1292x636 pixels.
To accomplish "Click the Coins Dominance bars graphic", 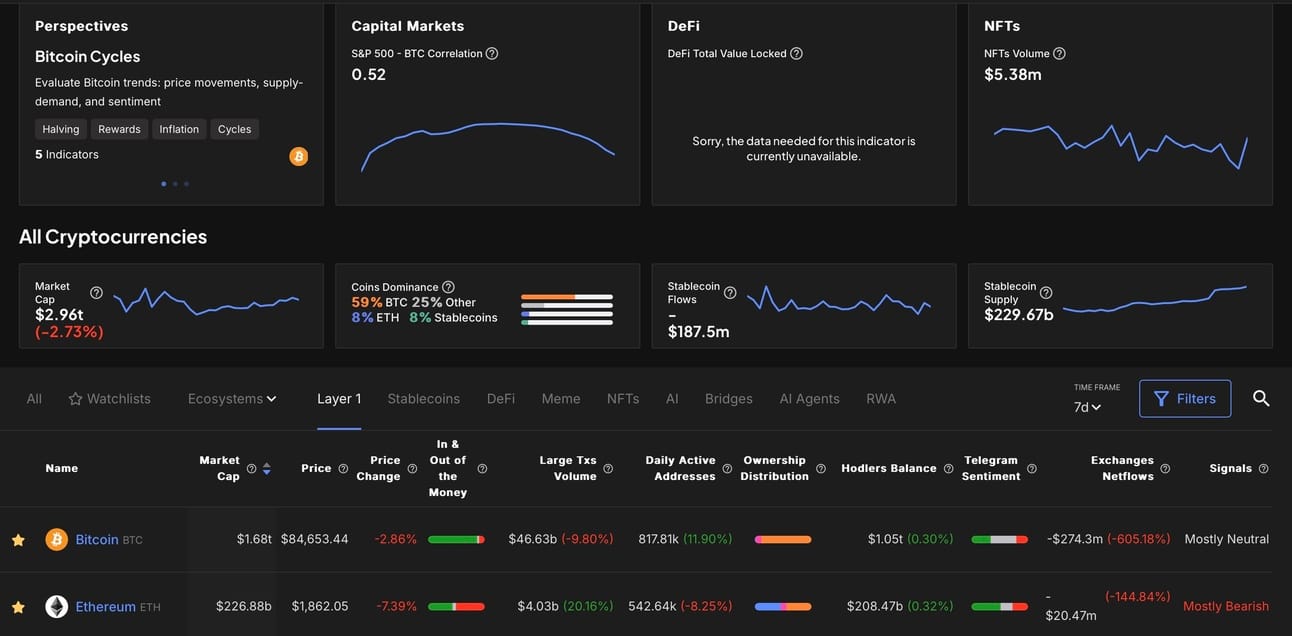I will pos(567,309).
